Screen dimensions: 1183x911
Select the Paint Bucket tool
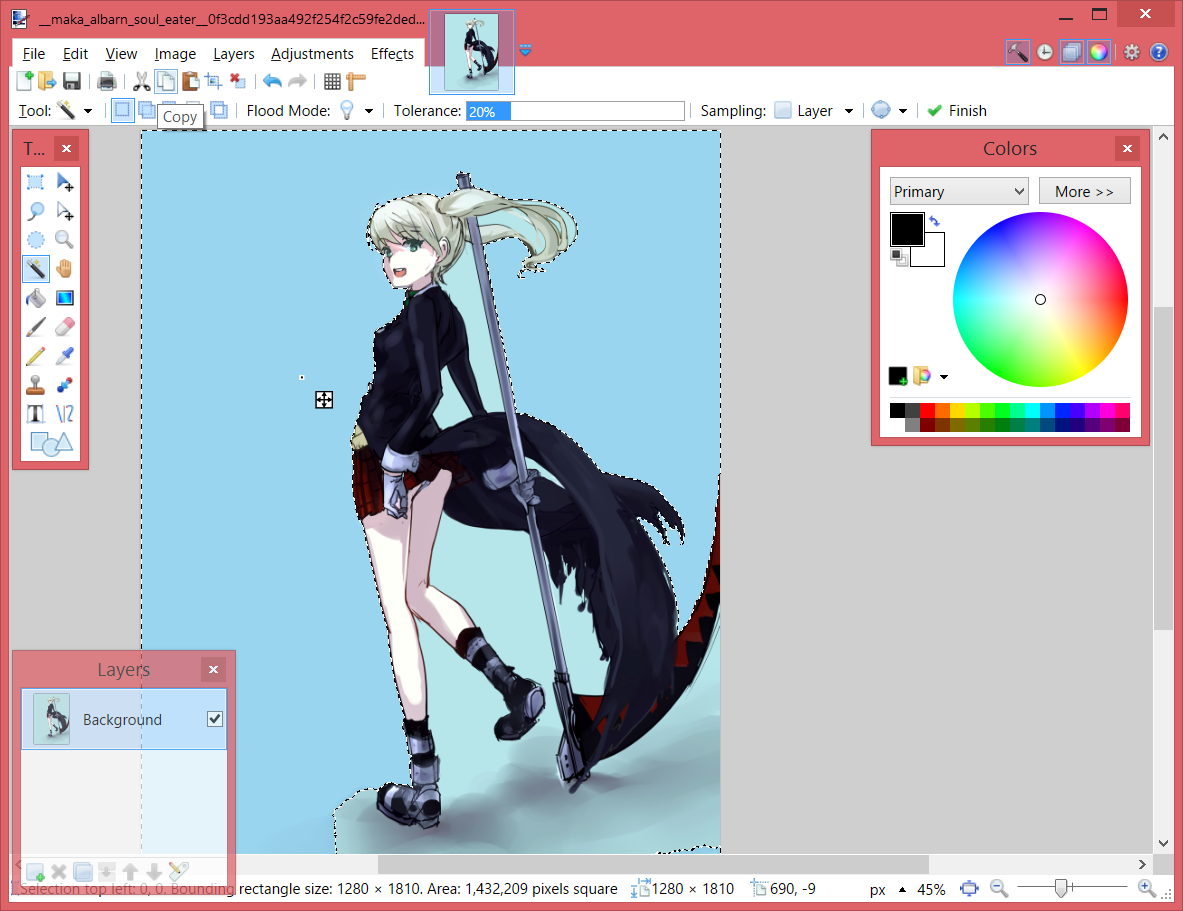tap(35, 298)
